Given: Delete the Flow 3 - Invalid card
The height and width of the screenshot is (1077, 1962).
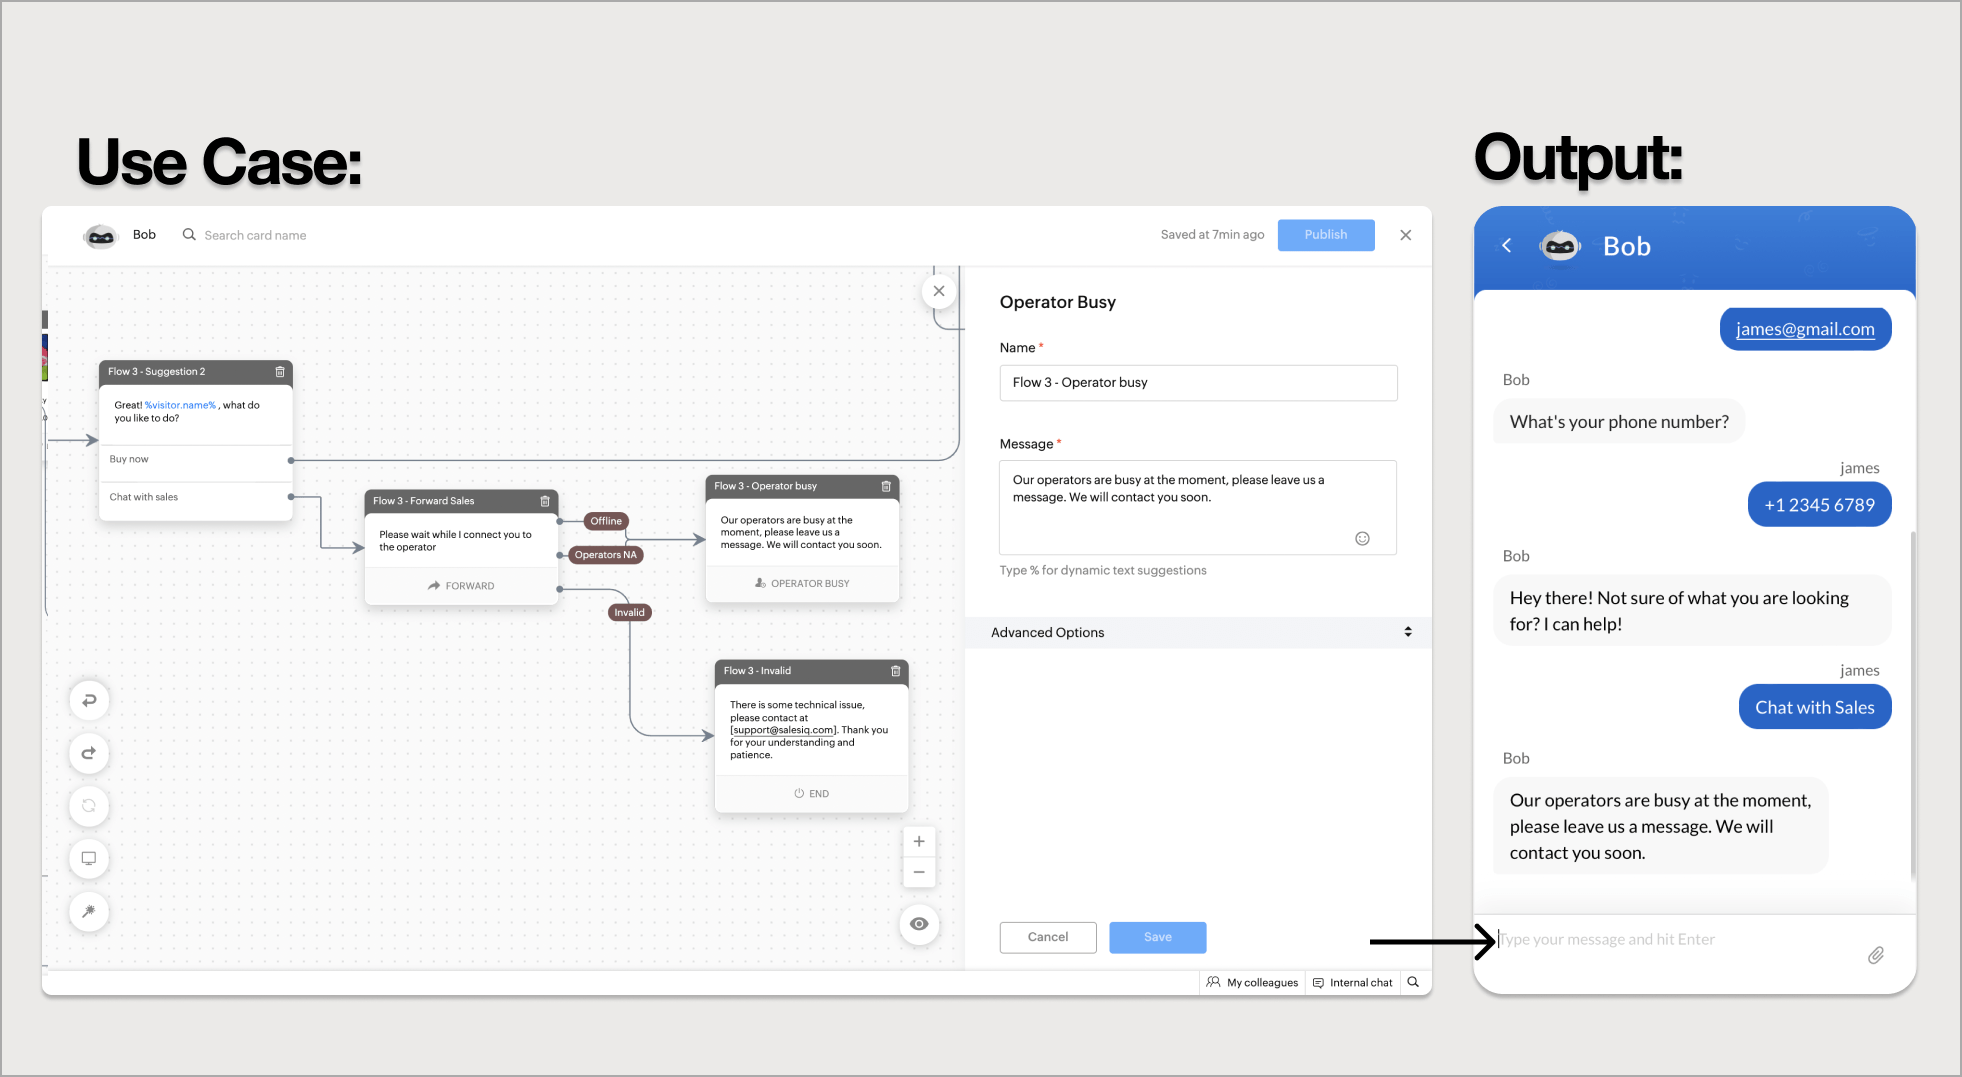Looking at the screenshot, I should (x=895, y=671).
